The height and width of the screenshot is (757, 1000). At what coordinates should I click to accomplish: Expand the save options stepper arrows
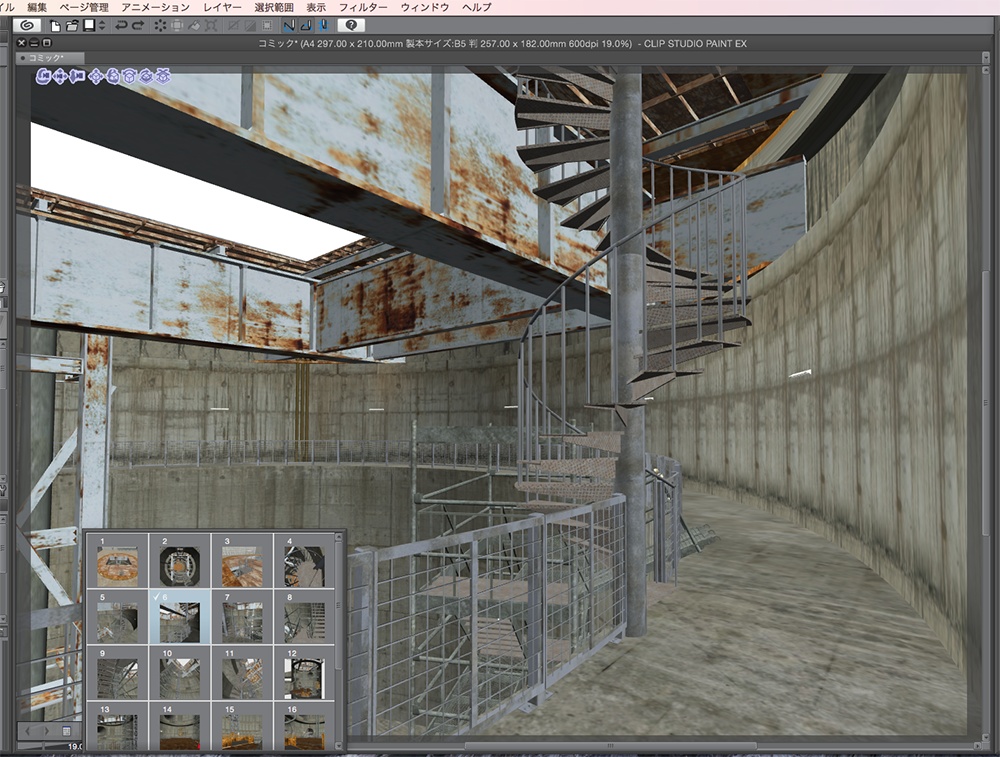[x=102, y=26]
